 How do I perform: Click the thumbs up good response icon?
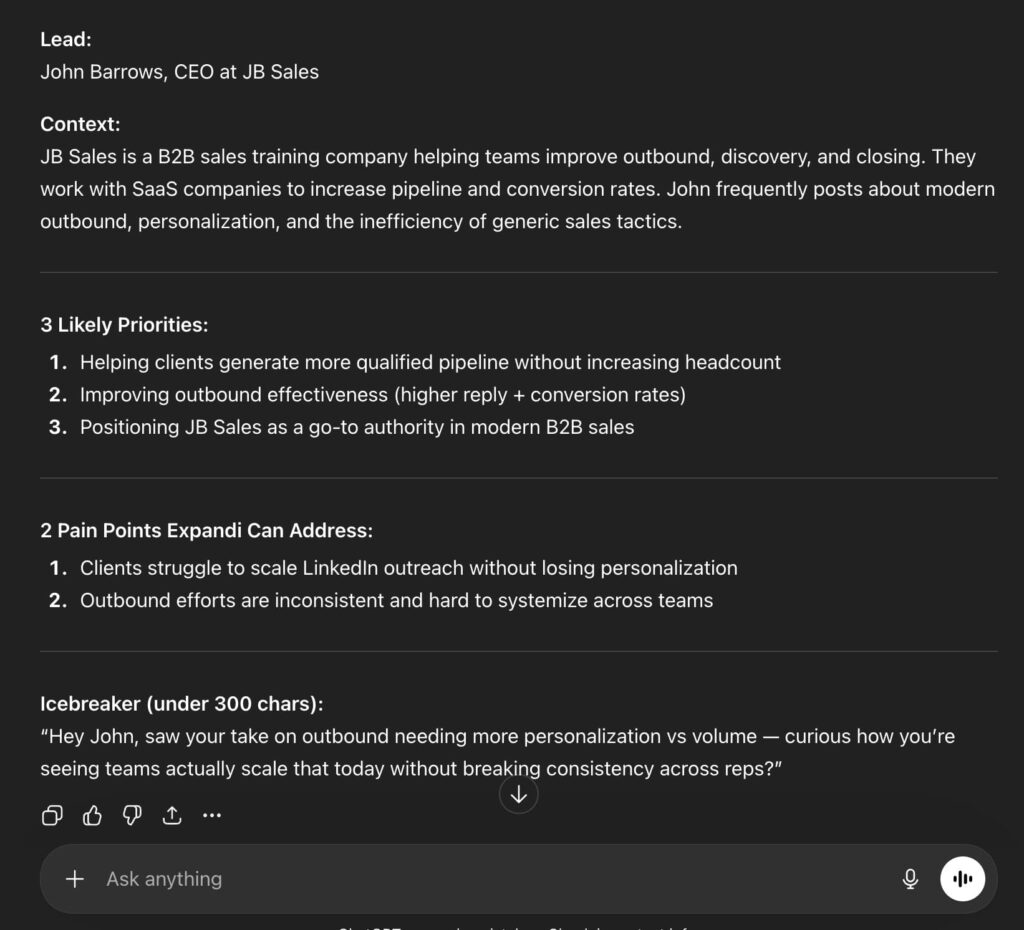click(92, 816)
